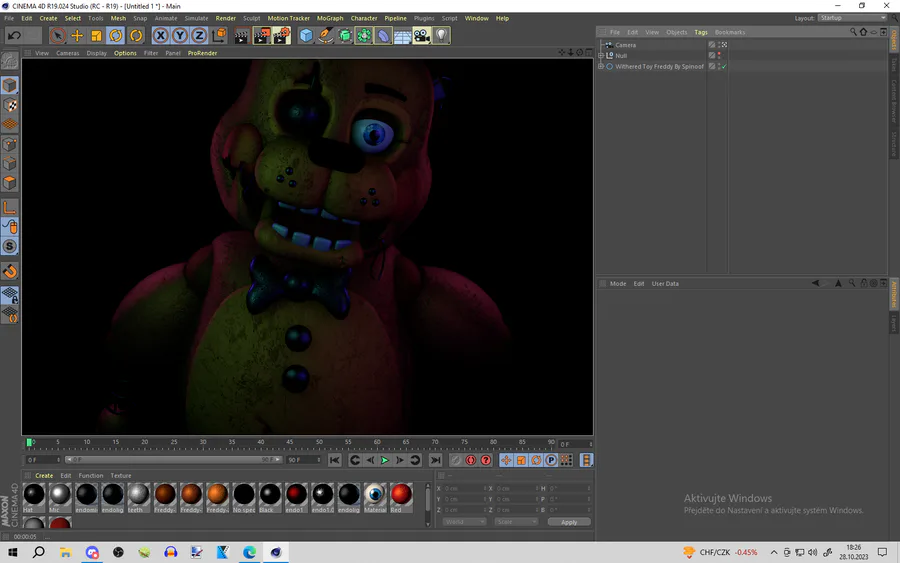Toggle the X-axis lock
This screenshot has width=900, height=563.
tap(161, 36)
